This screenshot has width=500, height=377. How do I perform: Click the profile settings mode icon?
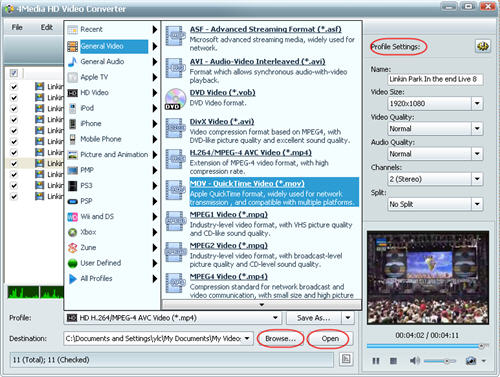pyautogui.click(x=482, y=46)
